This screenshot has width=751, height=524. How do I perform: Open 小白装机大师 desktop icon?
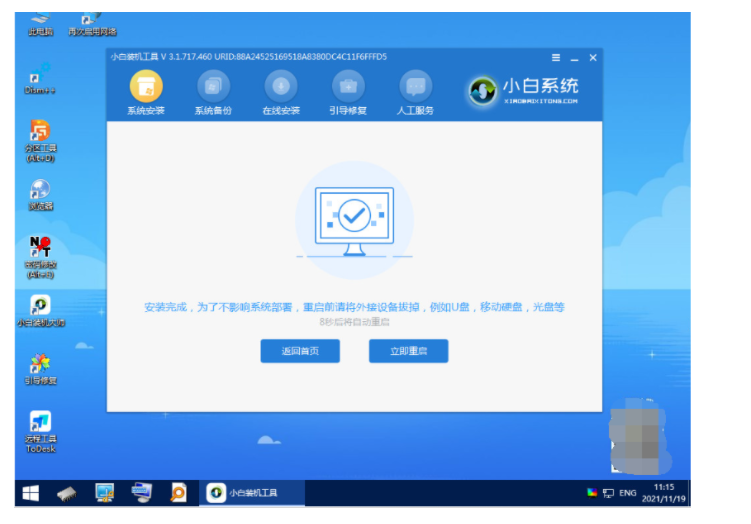[x=41, y=311]
